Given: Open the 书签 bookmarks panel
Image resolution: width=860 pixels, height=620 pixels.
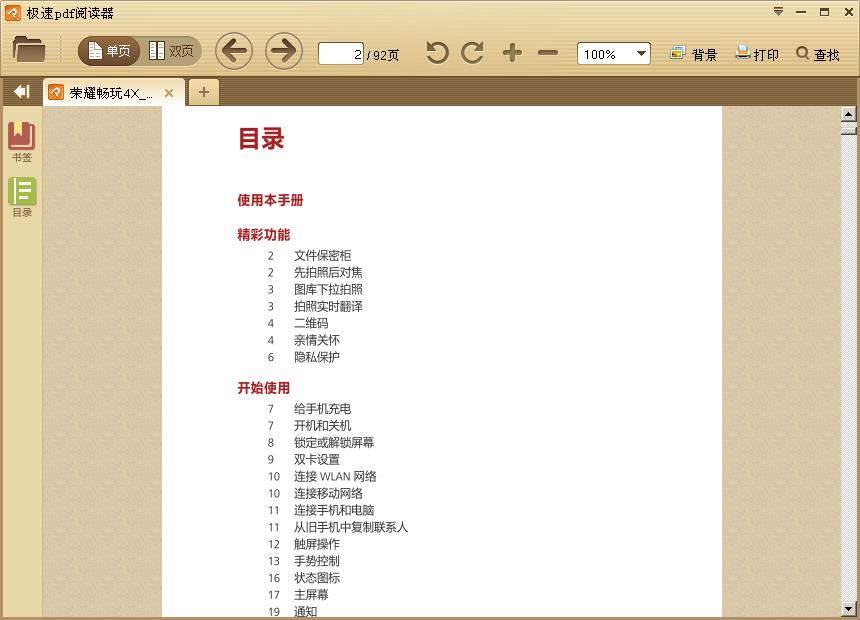Looking at the screenshot, I should 21,142.
